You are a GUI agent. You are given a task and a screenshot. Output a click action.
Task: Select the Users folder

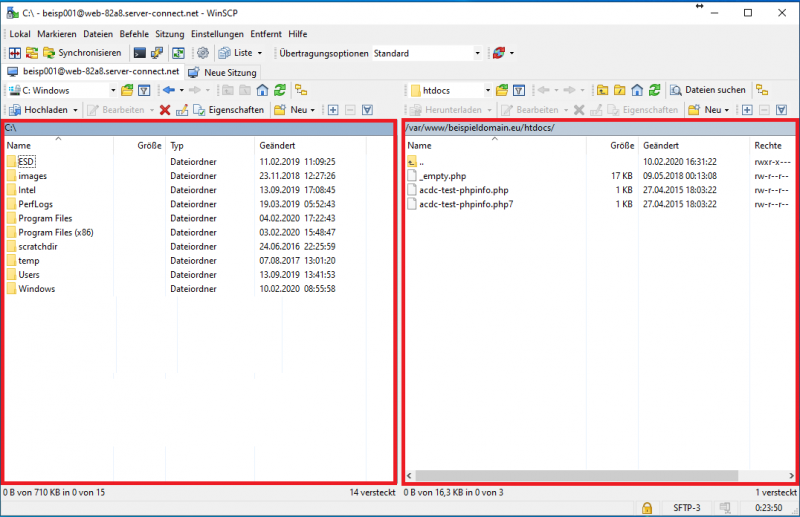(29, 275)
